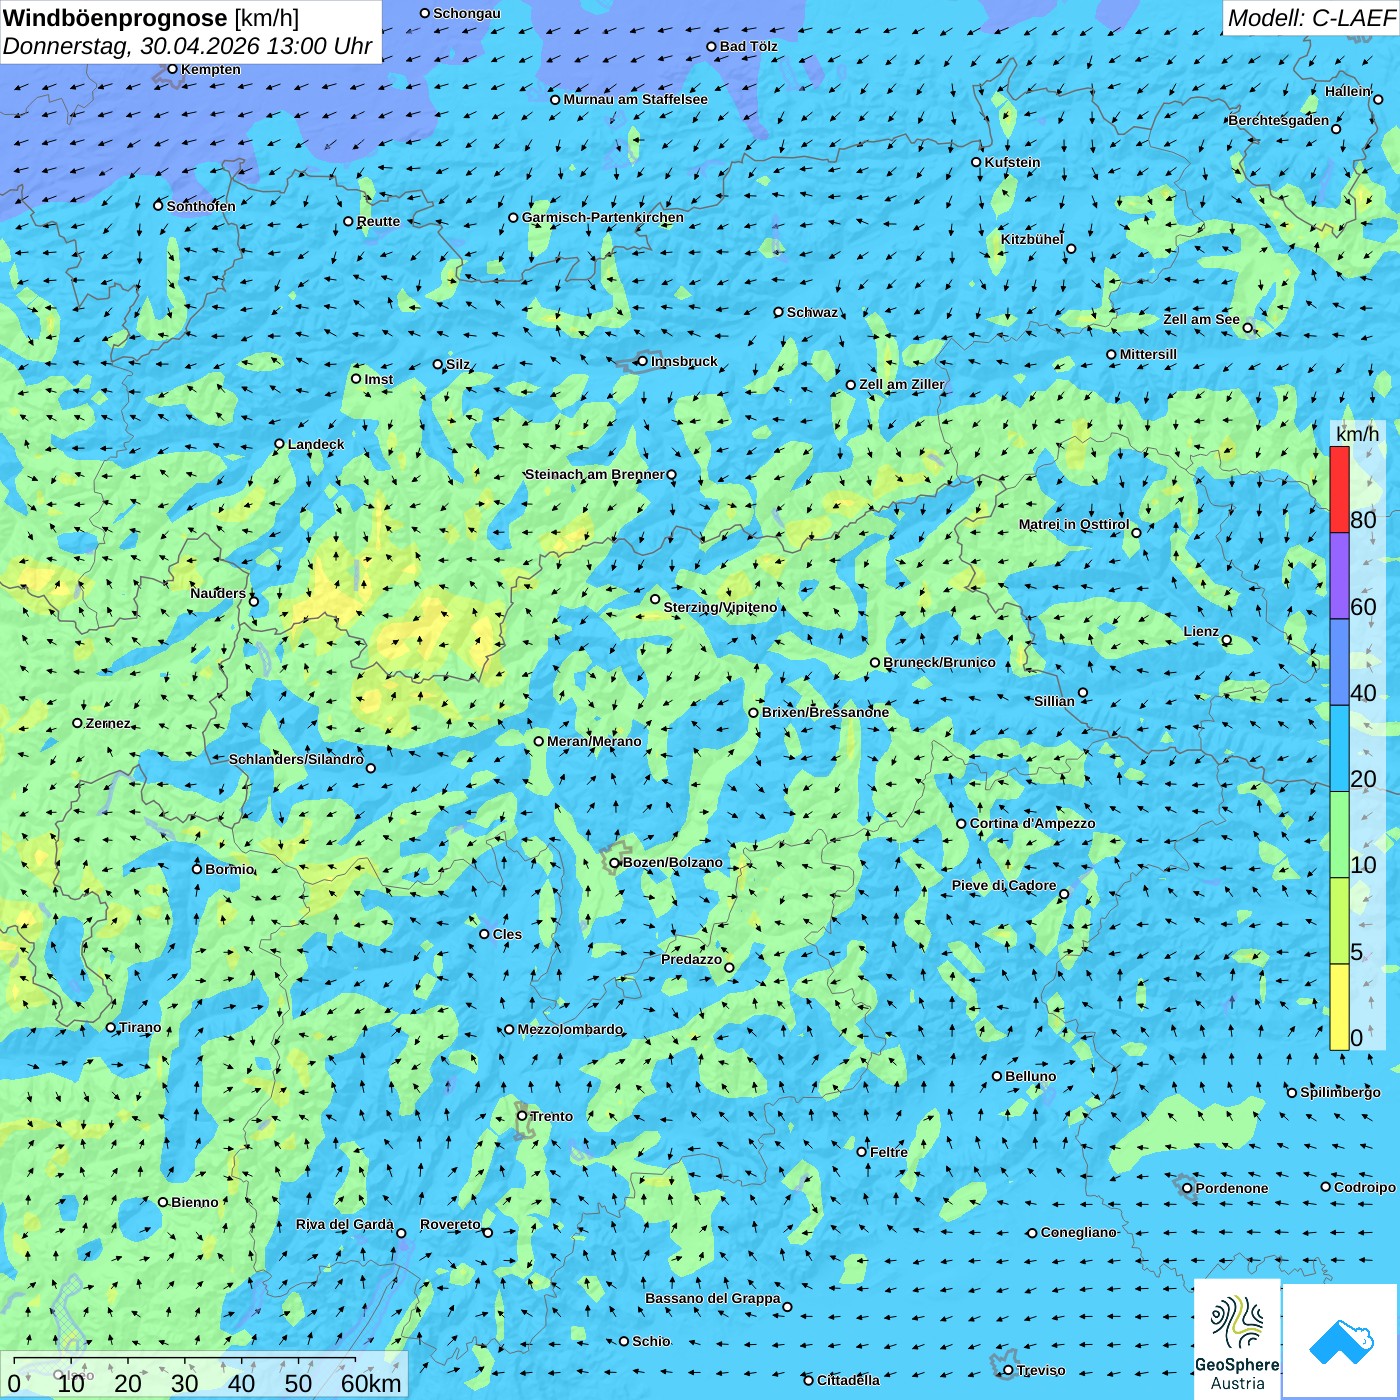The height and width of the screenshot is (1400, 1400).
Task: Click the Innsbruck city marker
Action: (x=642, y=361)
